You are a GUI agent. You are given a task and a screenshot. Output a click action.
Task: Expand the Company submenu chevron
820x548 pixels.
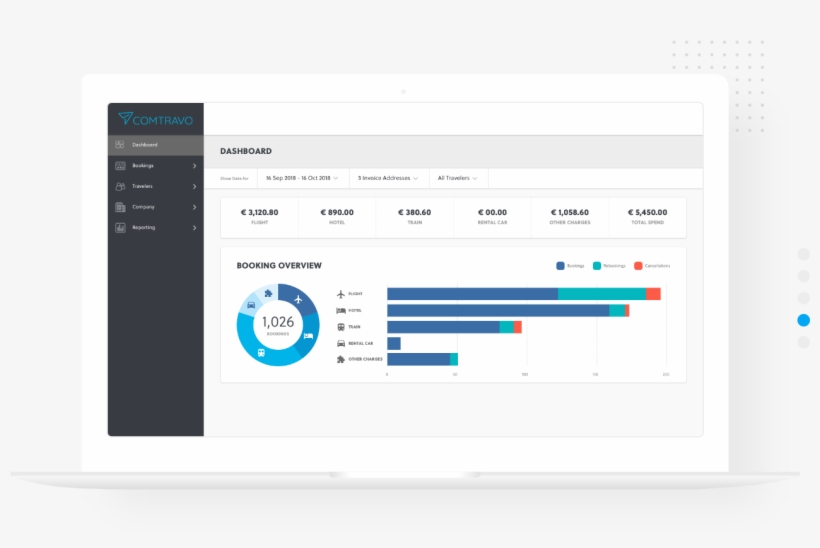coord(194,207)
